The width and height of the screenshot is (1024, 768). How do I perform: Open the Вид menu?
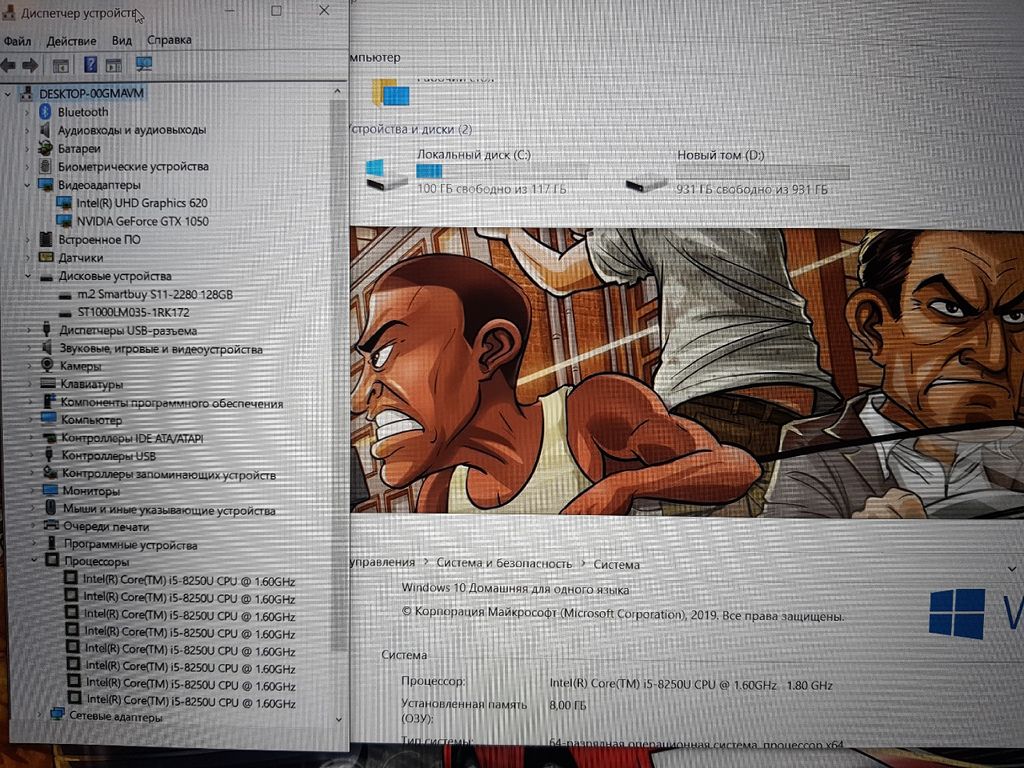pos(122,41)
